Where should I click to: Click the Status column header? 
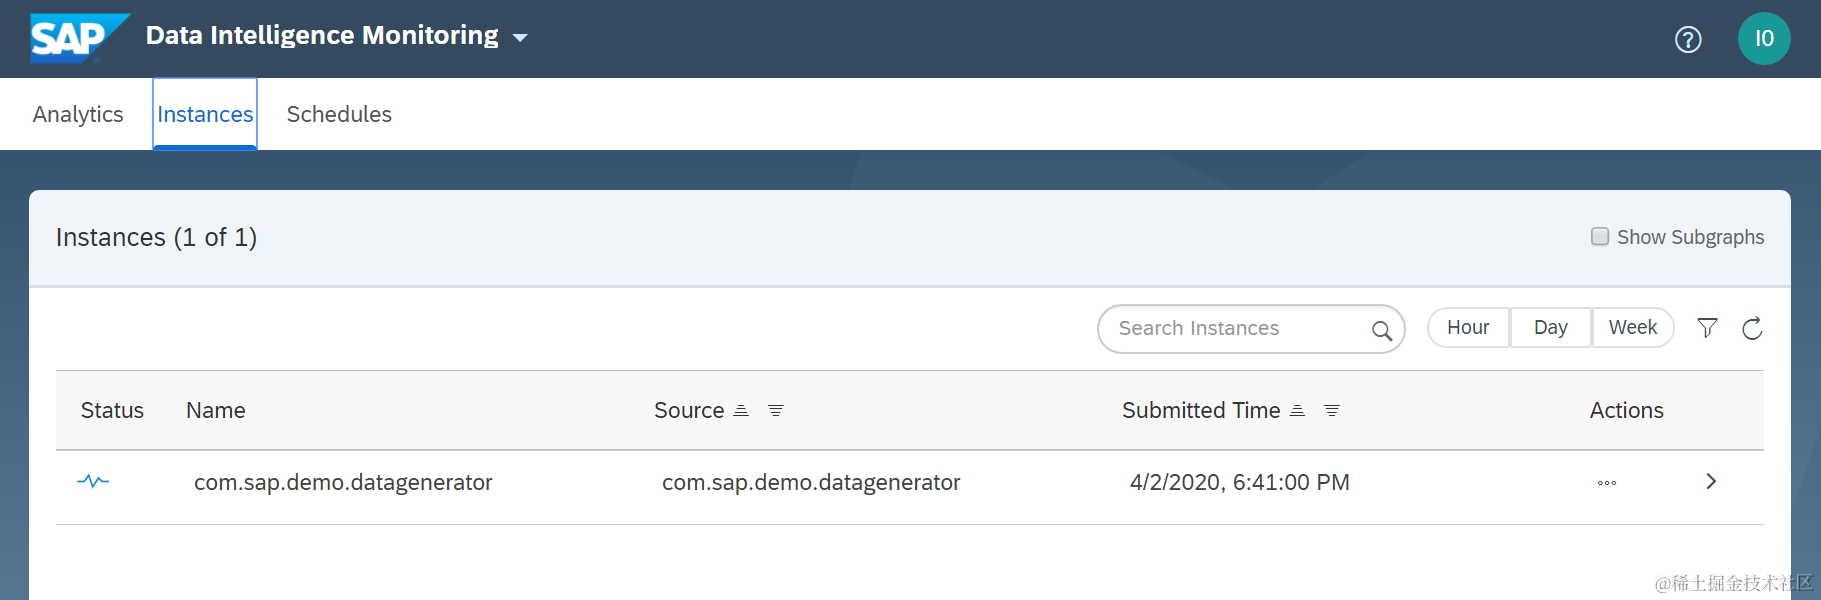click(112, 410)
